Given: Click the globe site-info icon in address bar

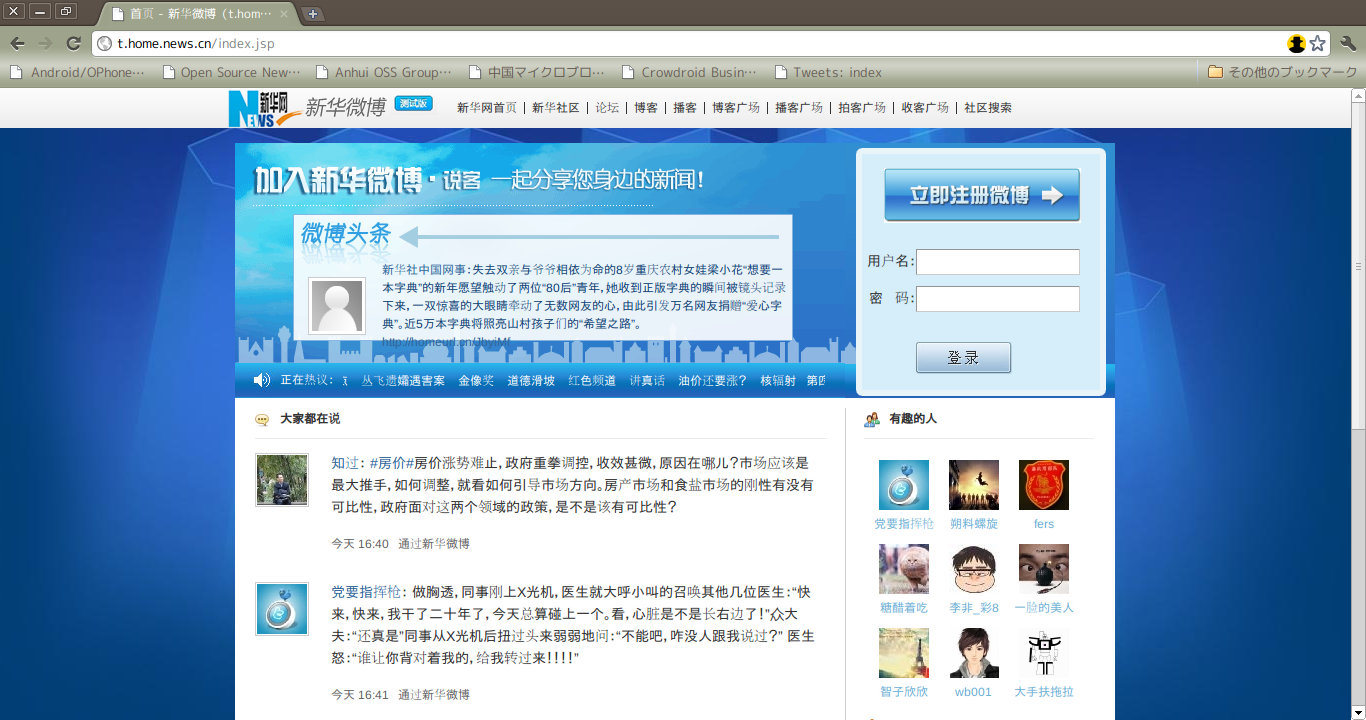Looking at the screenshot, I should [x=105, y=43].
